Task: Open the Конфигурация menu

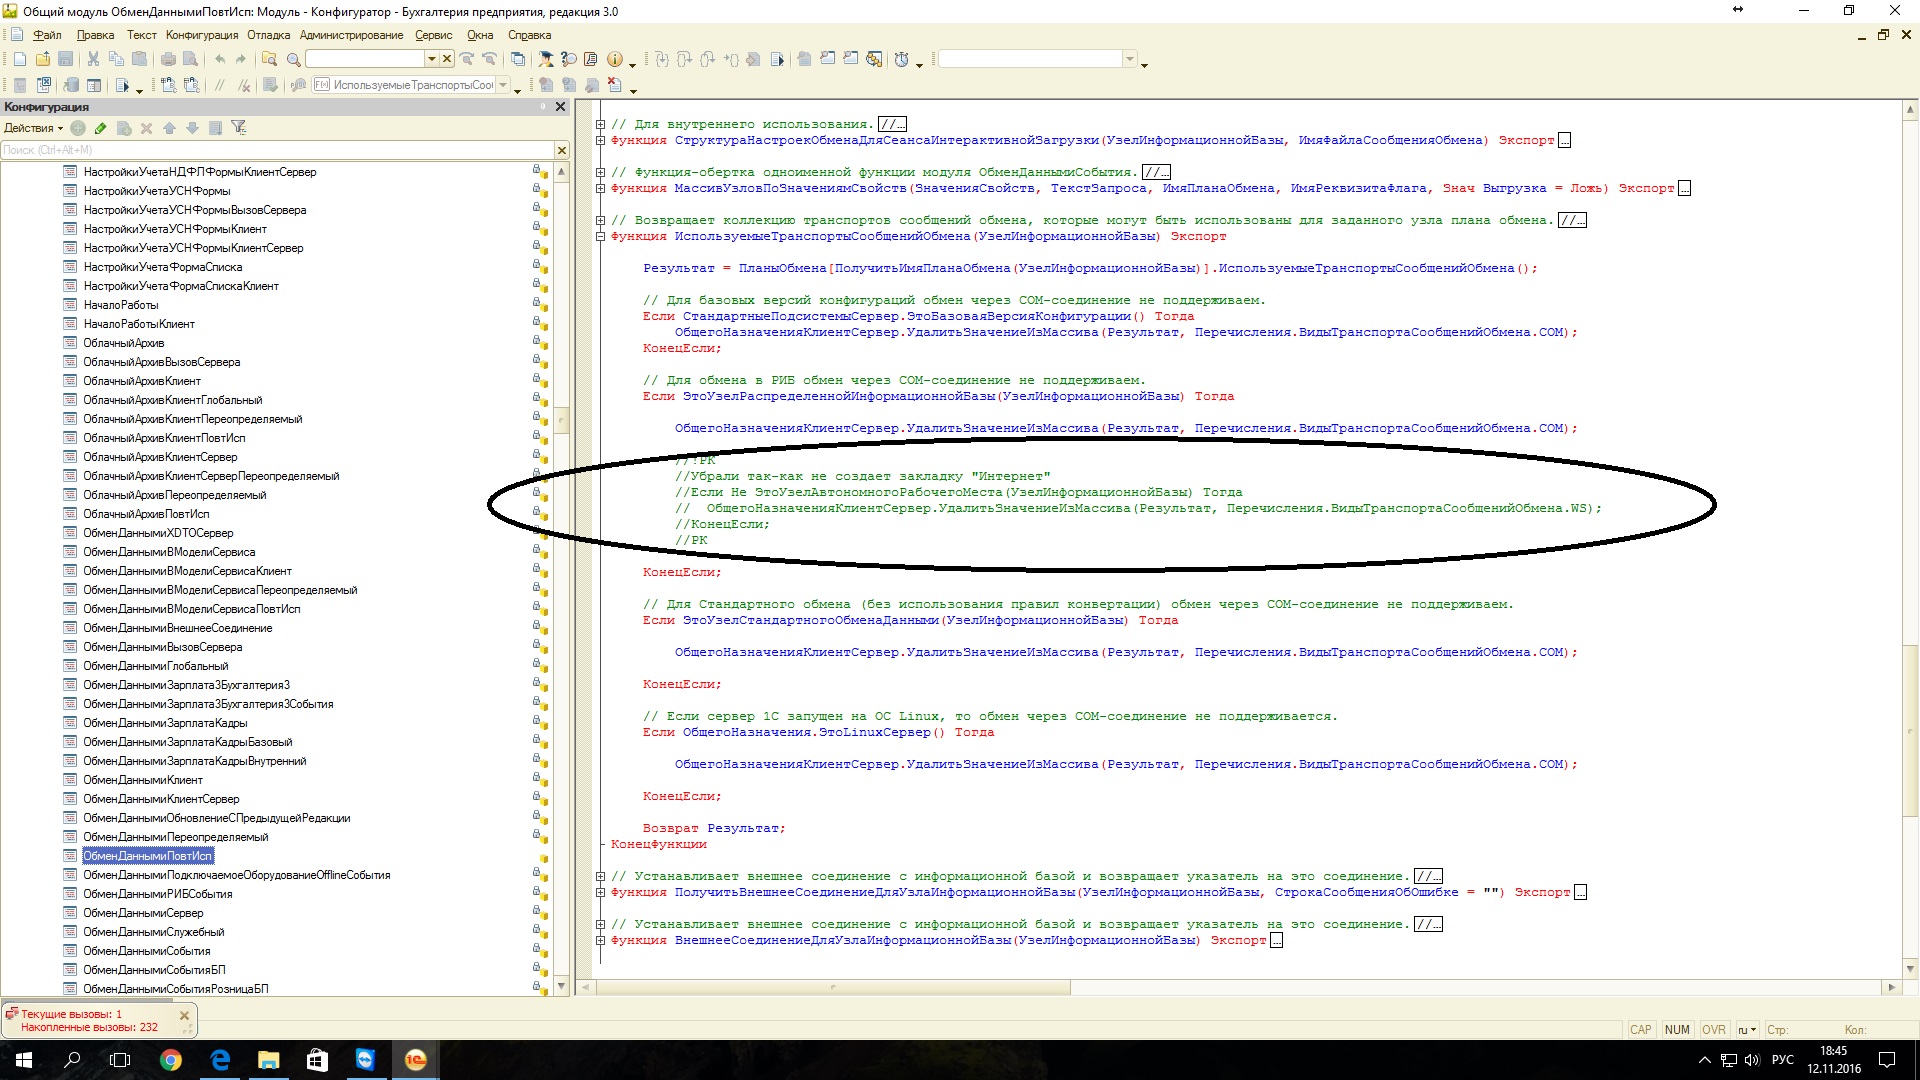Action: click(x=202, y=35)
